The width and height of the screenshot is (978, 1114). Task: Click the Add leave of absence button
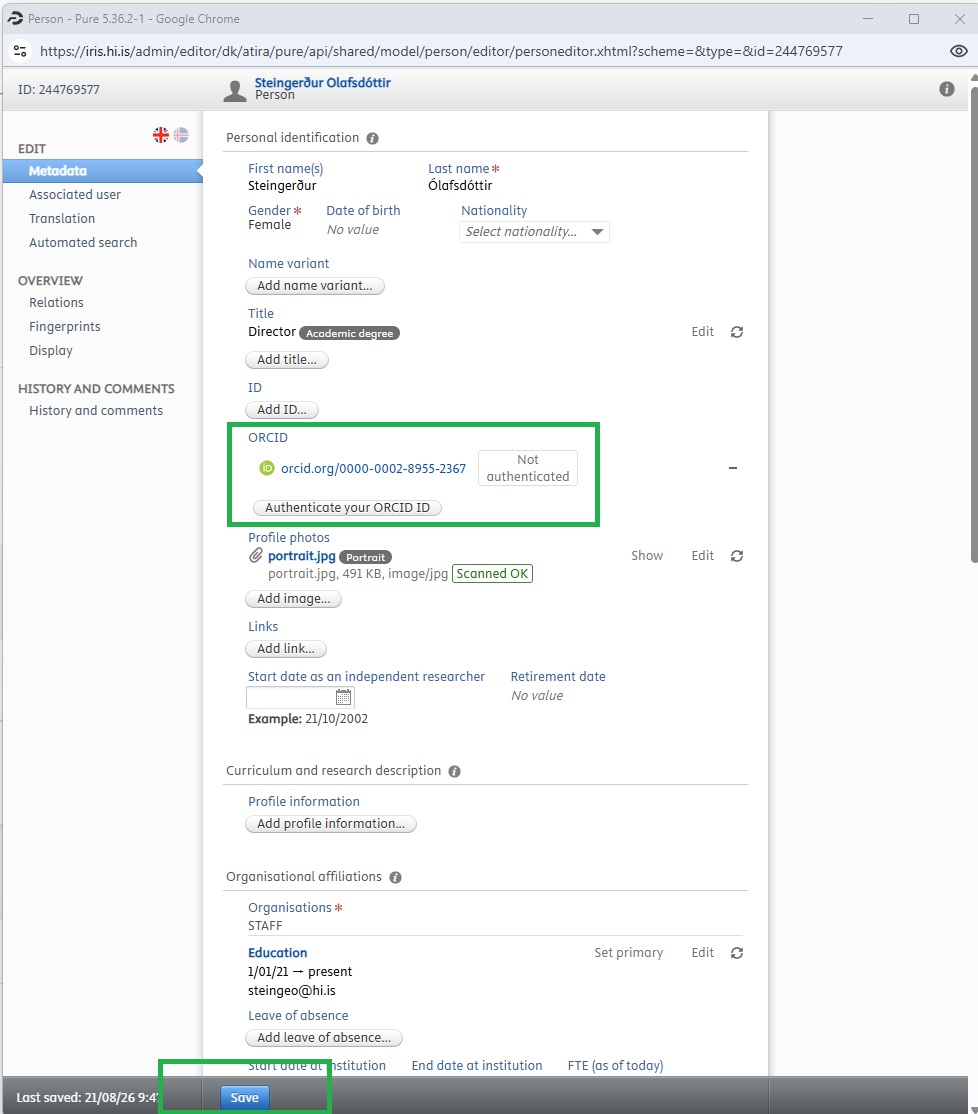point(324,1038)
